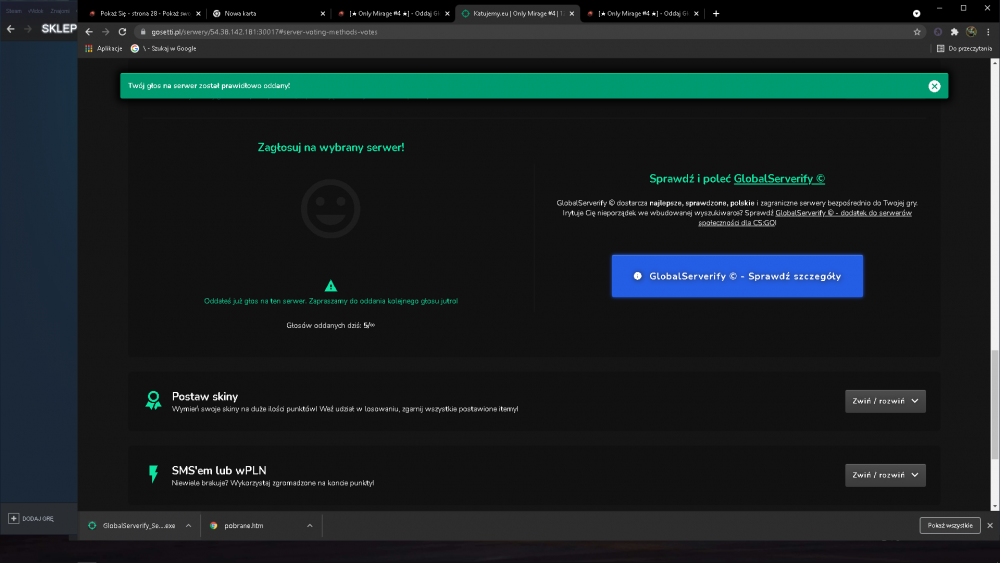This screenshot has width=1000, height=563.
Task: Expand the Postaw skiny section with Zwiń / rozwiń
Action: point(885,401)
